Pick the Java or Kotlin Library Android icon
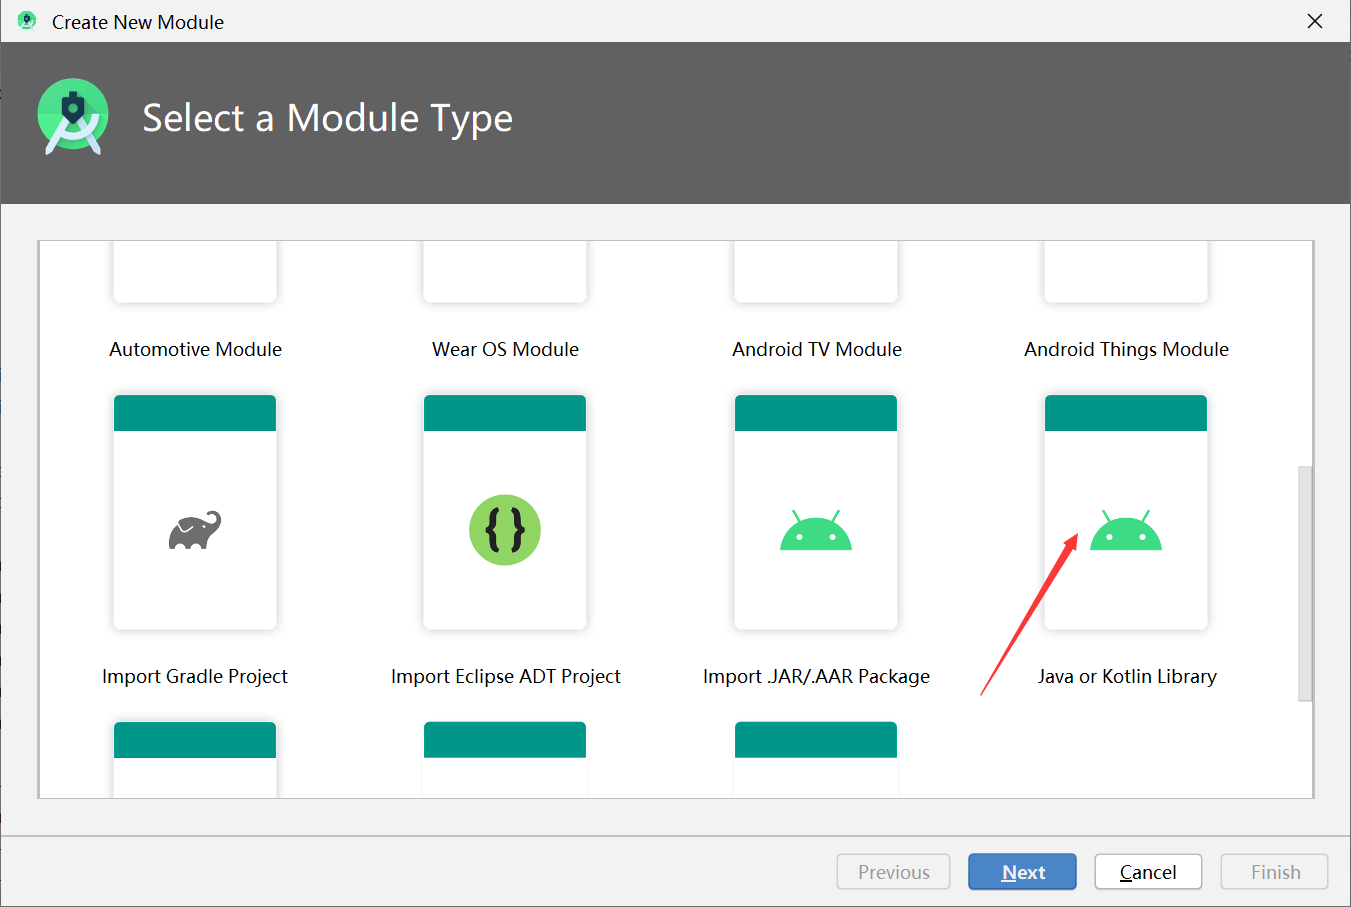The width and height of the screenshot is (1351, 907). coord(1126,530)
